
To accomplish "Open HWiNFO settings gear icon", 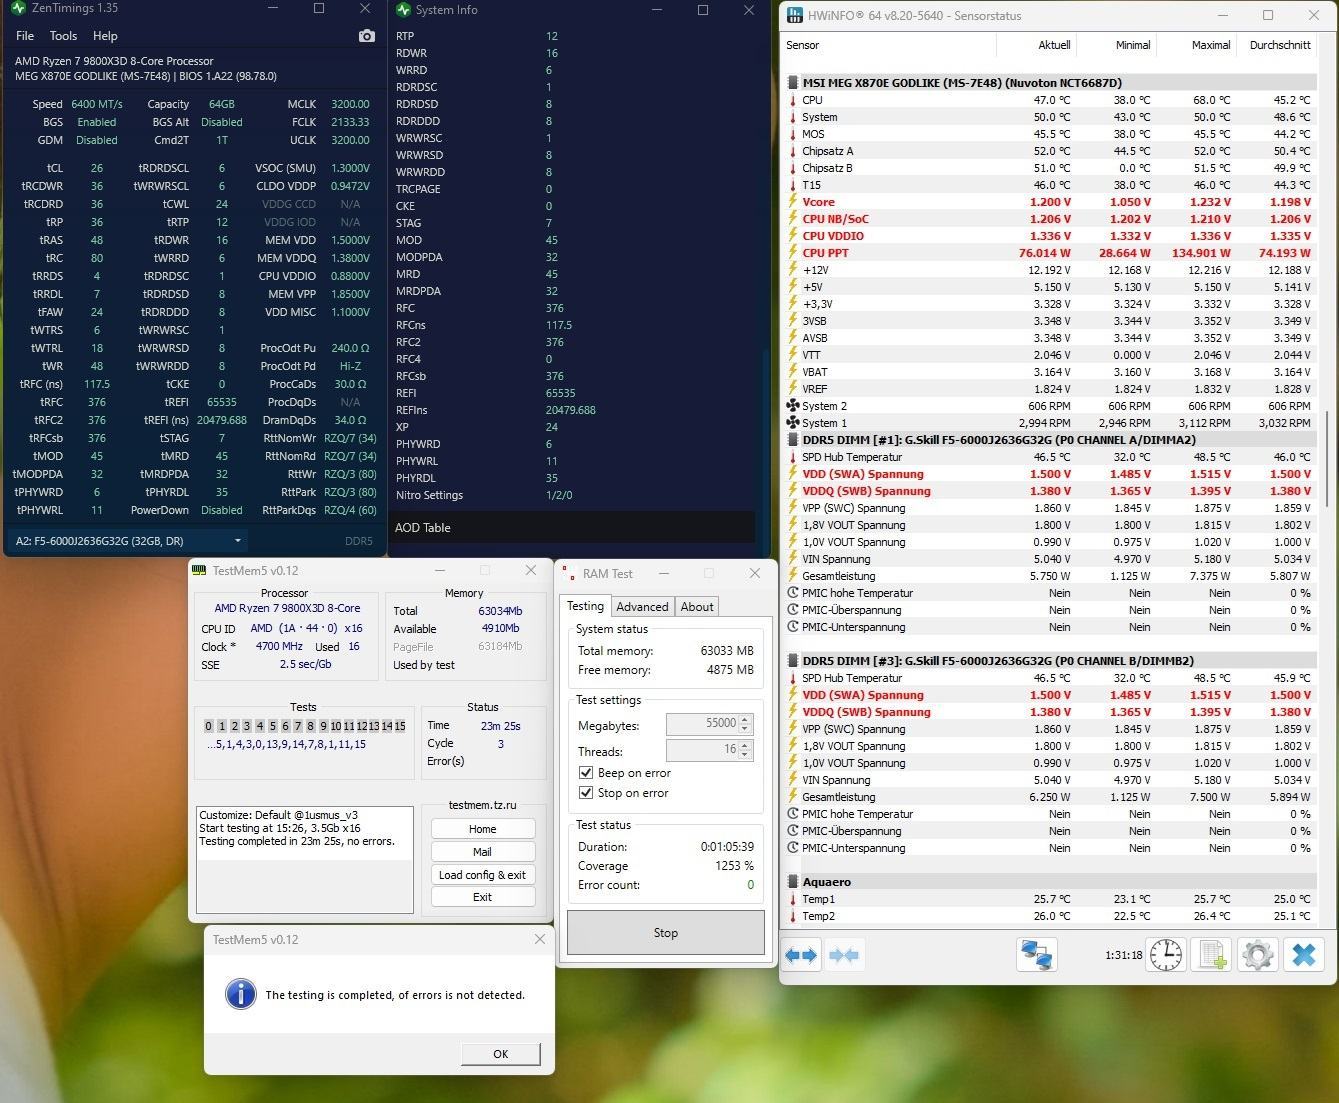I will 1257,955.
